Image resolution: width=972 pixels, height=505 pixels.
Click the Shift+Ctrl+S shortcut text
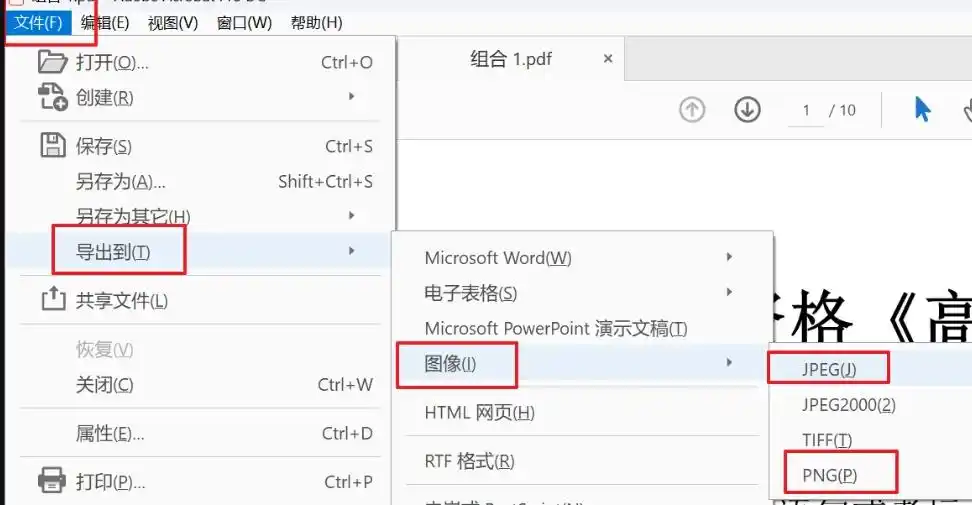tap(325, 182)
